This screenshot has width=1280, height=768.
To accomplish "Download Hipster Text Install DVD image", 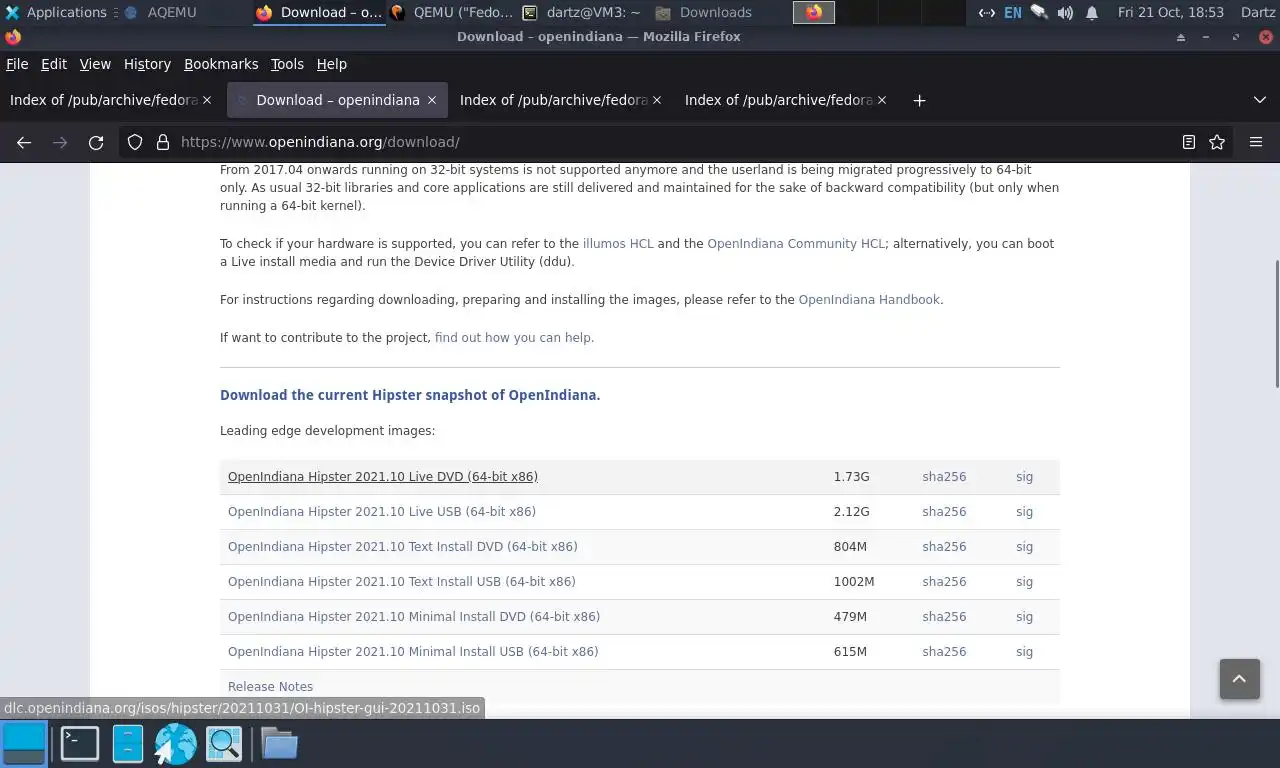I will [x=403, y=547].
